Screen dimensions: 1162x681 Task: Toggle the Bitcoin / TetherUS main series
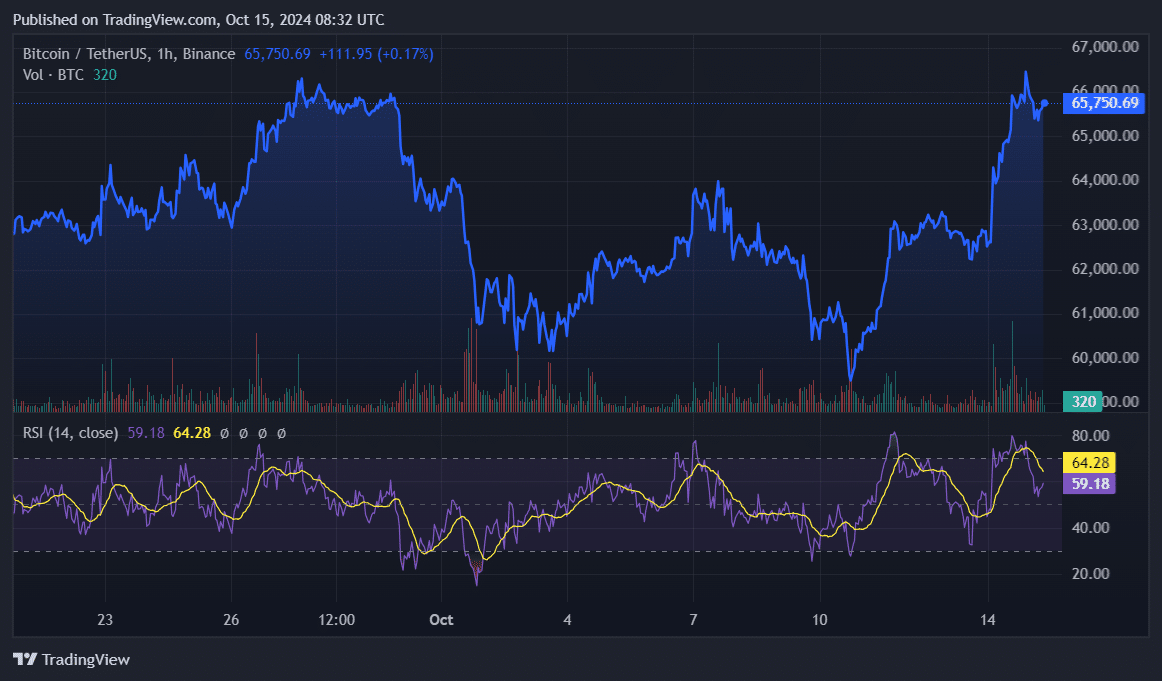coord(80,54)
